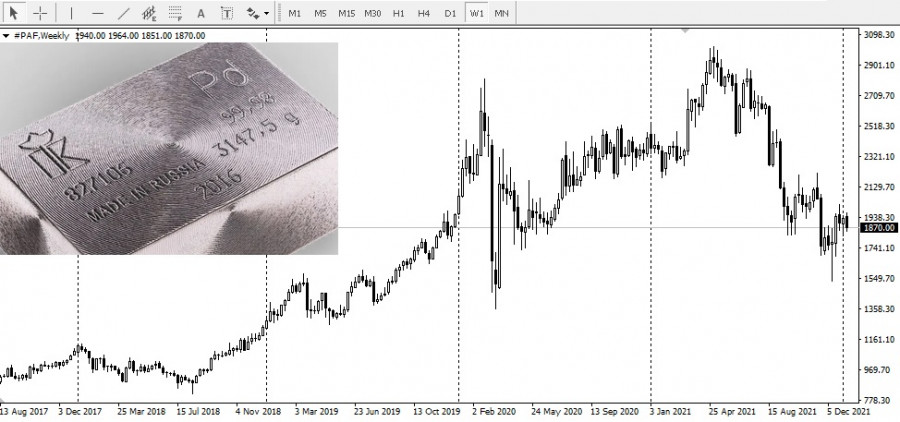Click '1549.70' on the price scale
900x422 pixels.
879,278
